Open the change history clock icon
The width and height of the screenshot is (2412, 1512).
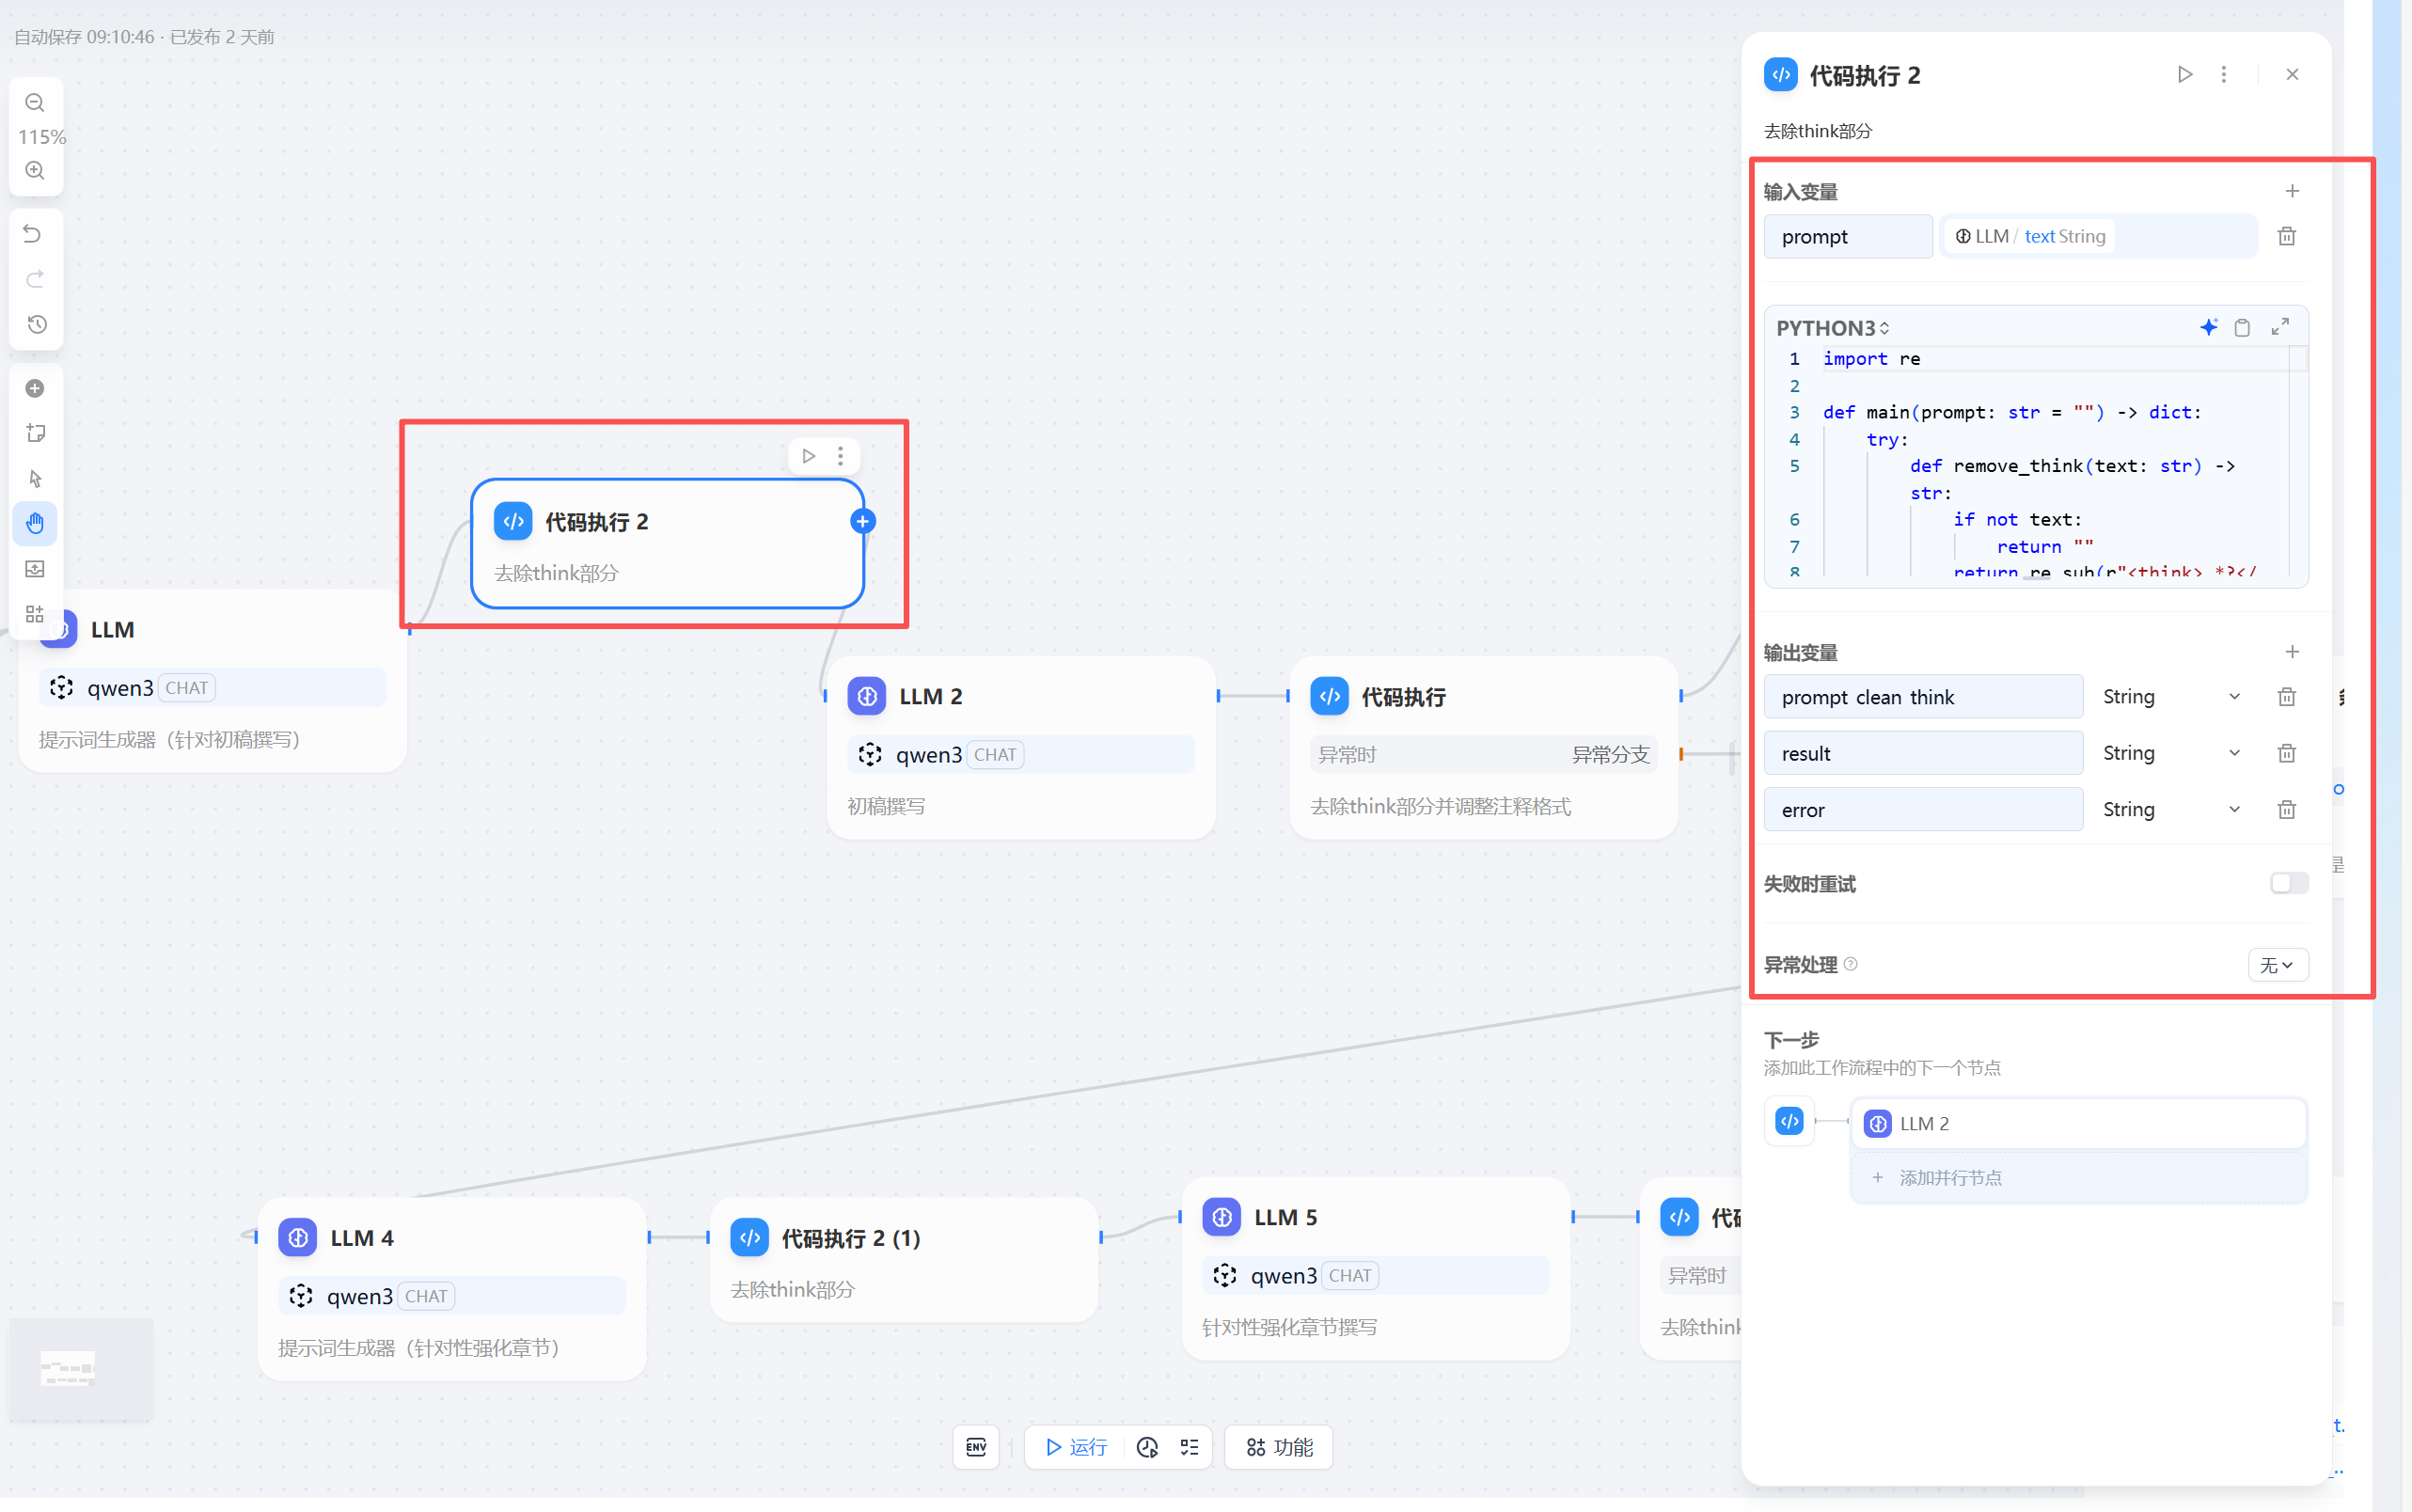(36, 324)
